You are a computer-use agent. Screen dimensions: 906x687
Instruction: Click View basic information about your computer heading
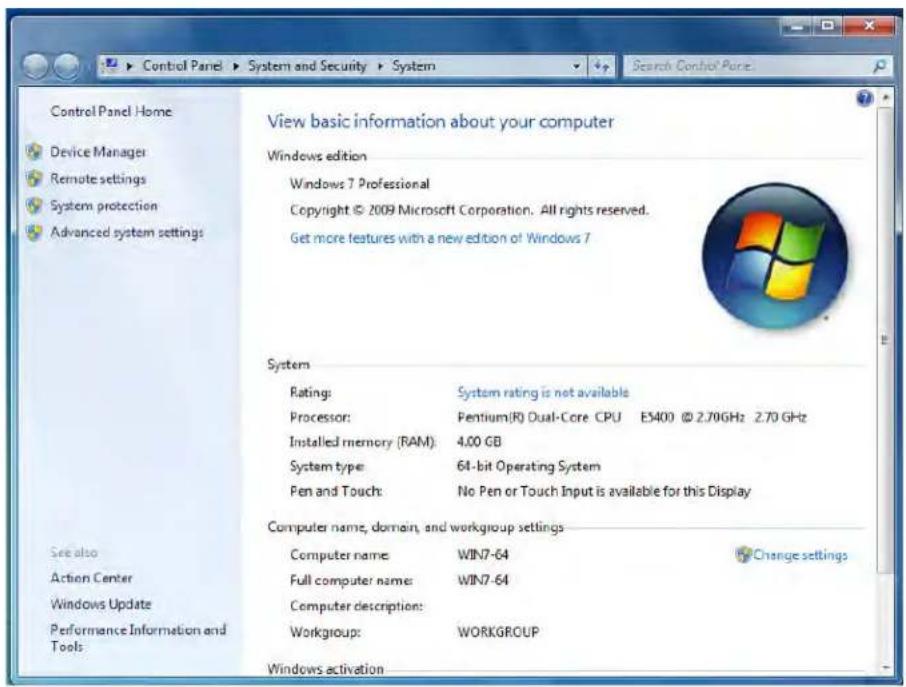point(440,122)
